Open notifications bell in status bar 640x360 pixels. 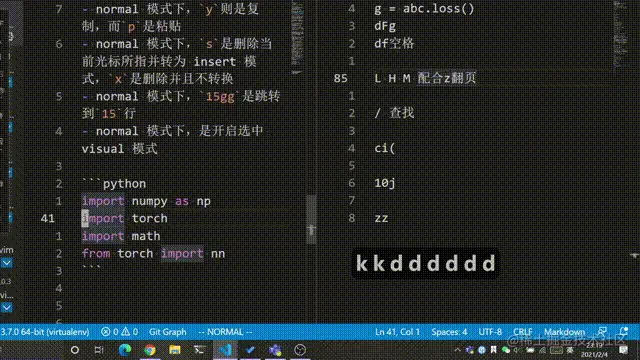pyautogui.click(x=623, y=331)
